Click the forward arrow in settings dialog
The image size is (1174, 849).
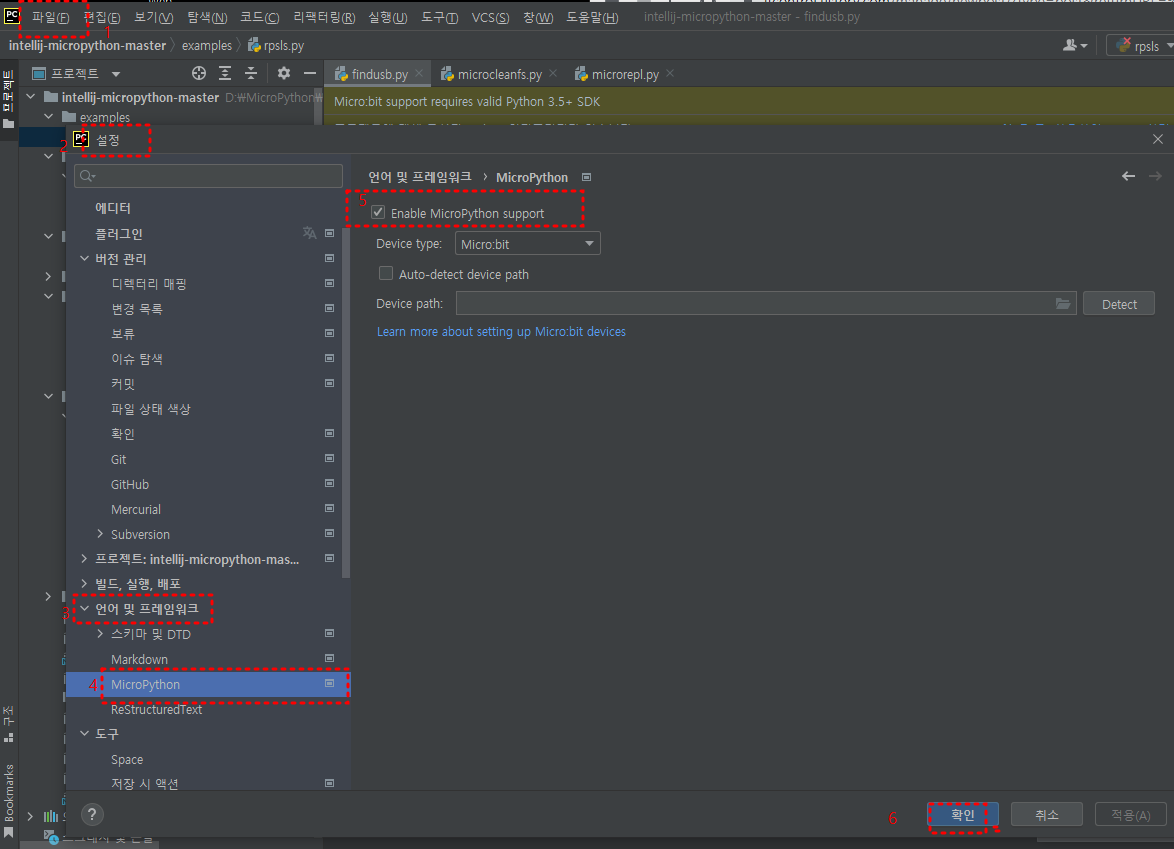(x=1155, y=176)
